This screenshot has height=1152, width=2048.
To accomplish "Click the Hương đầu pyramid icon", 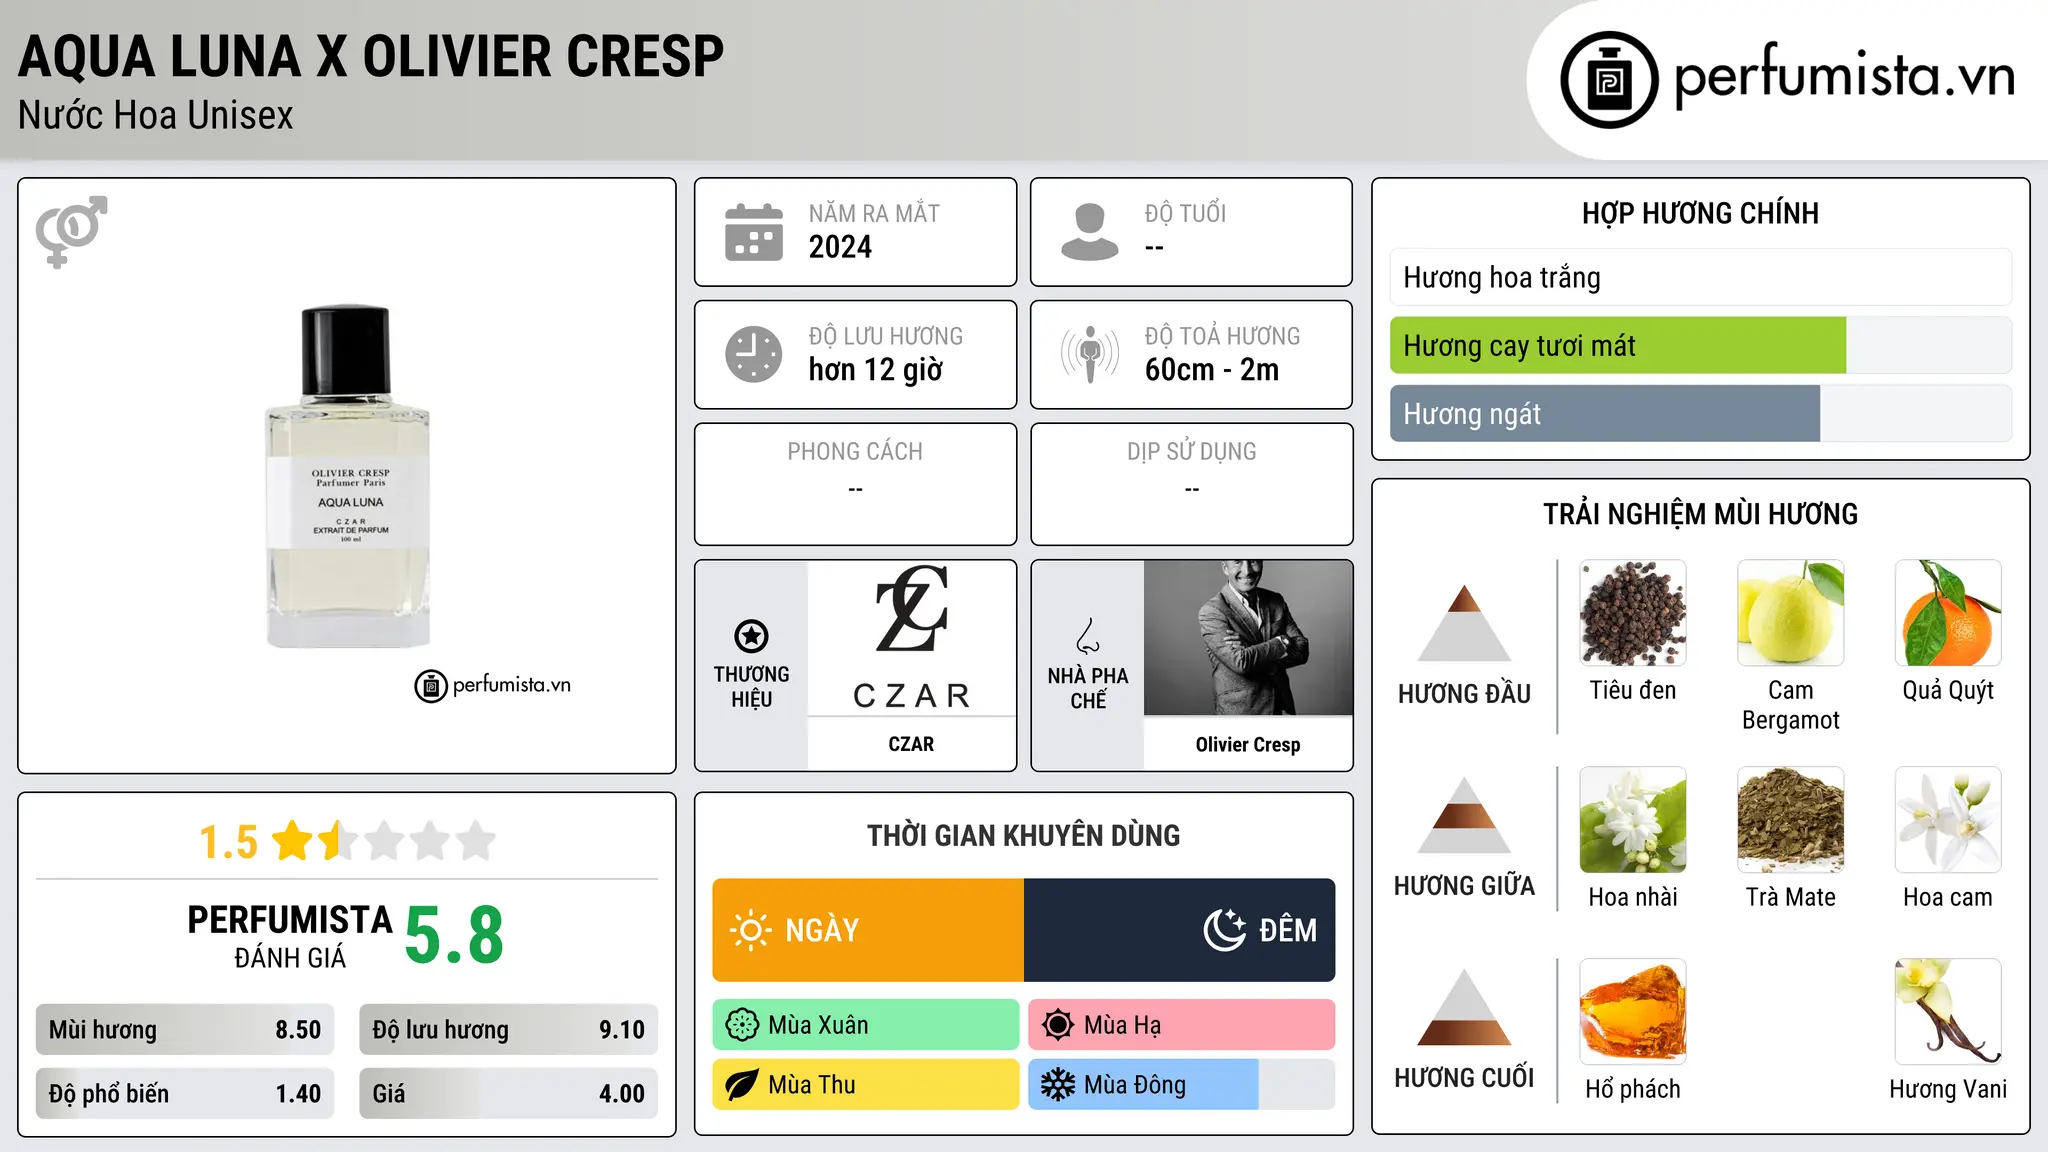I will 1465,623.
